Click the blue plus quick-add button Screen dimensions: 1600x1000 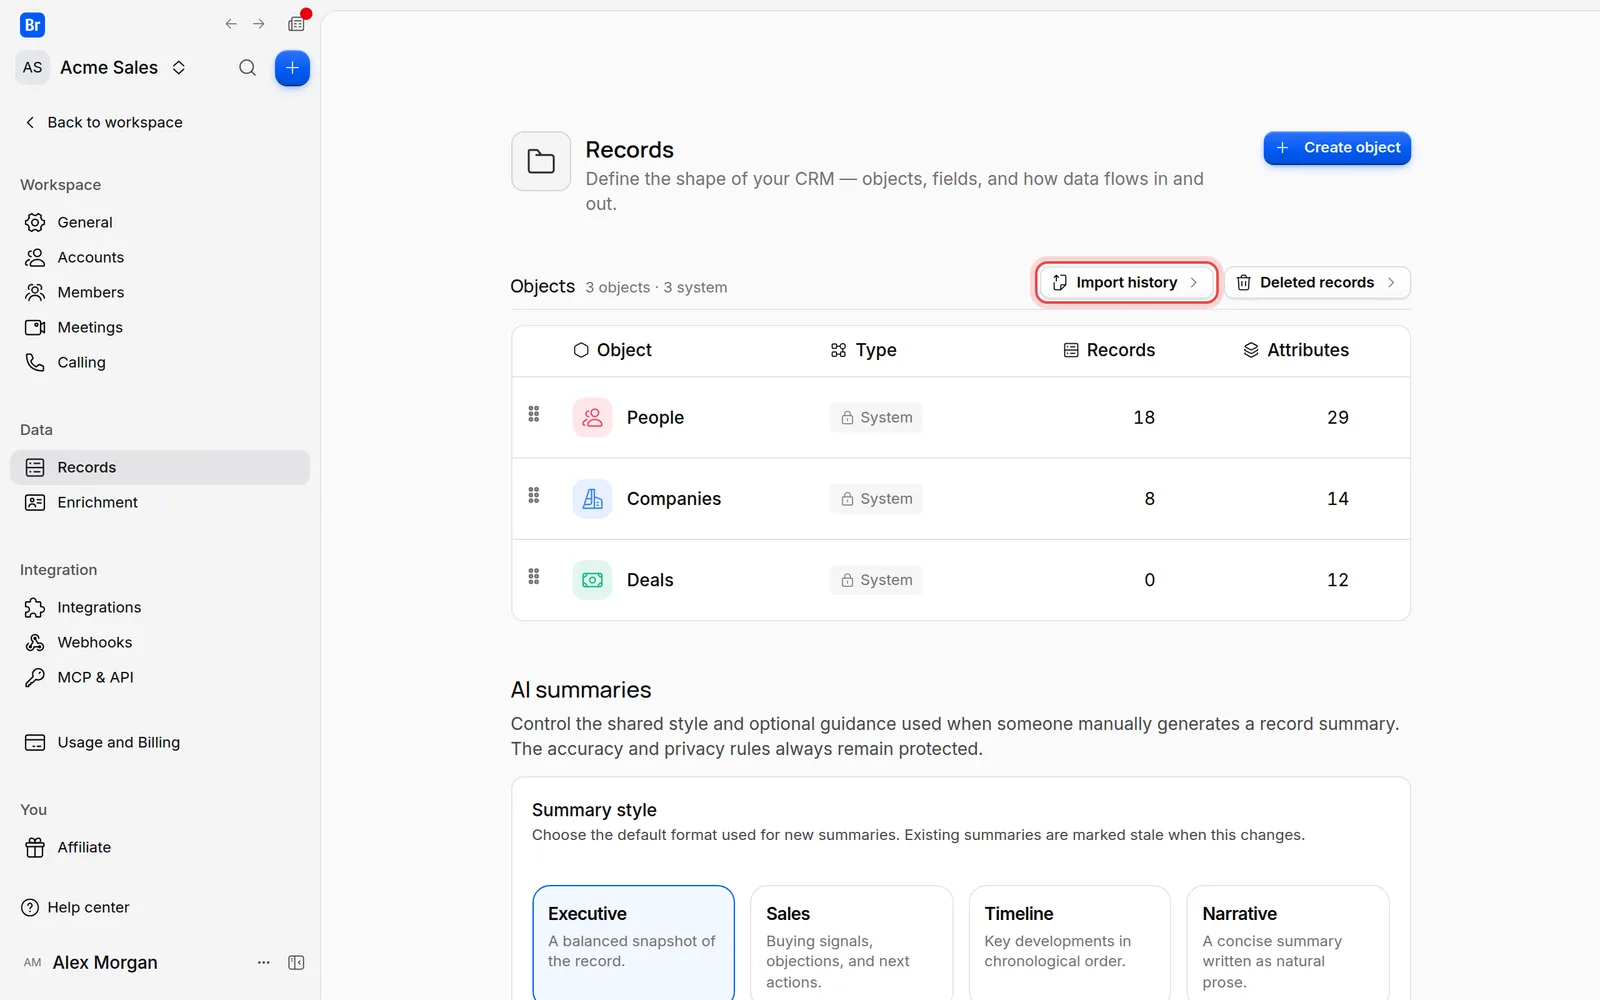point(292,68)
